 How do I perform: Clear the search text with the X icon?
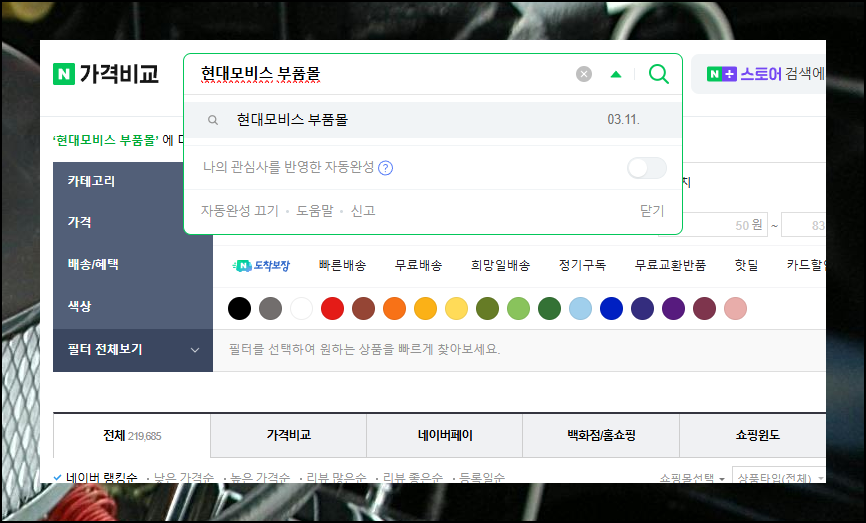(x=584, y=74)
